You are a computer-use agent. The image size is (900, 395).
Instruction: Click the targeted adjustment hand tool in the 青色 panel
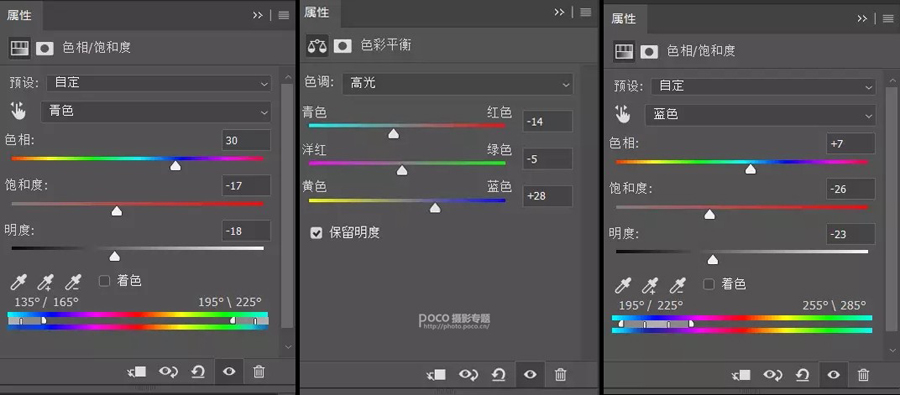18,111
